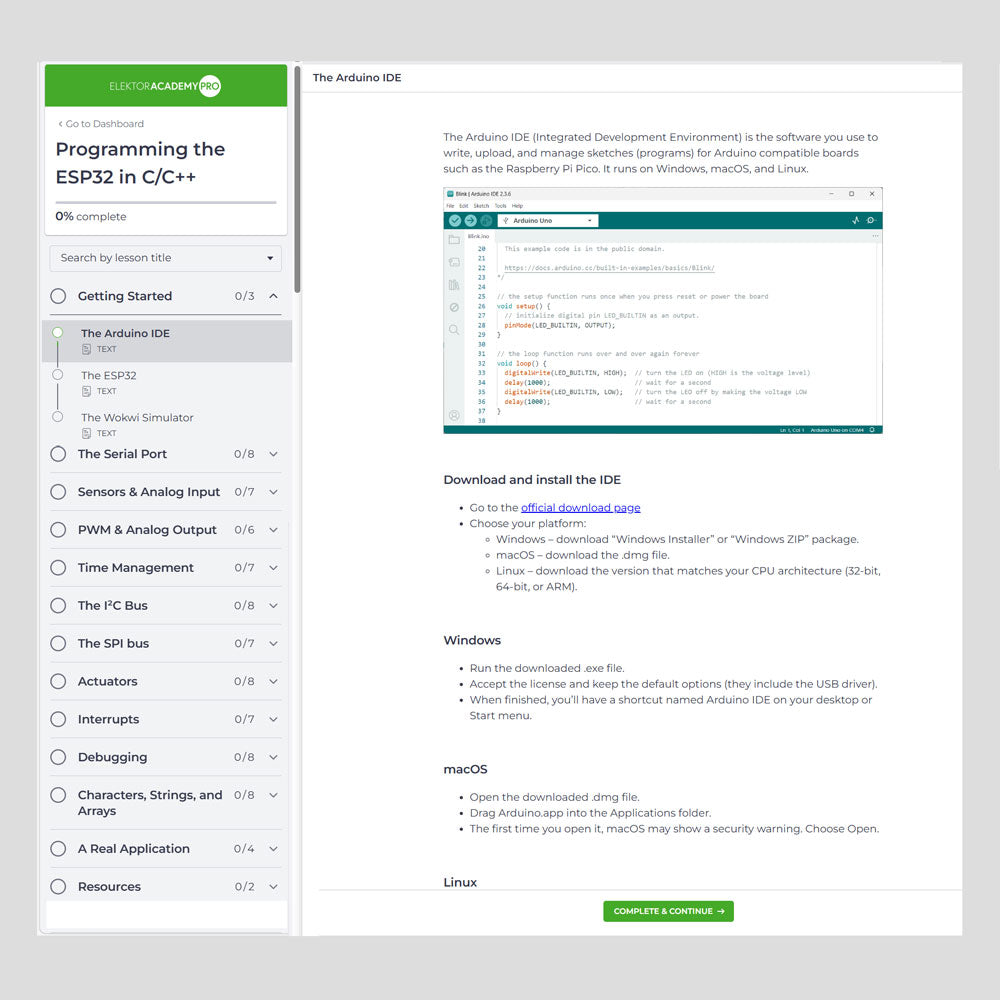This screenshot has width=1000, height=1000.
Task: Collapse the Getting Started section
Action: (x=273, y=296)
